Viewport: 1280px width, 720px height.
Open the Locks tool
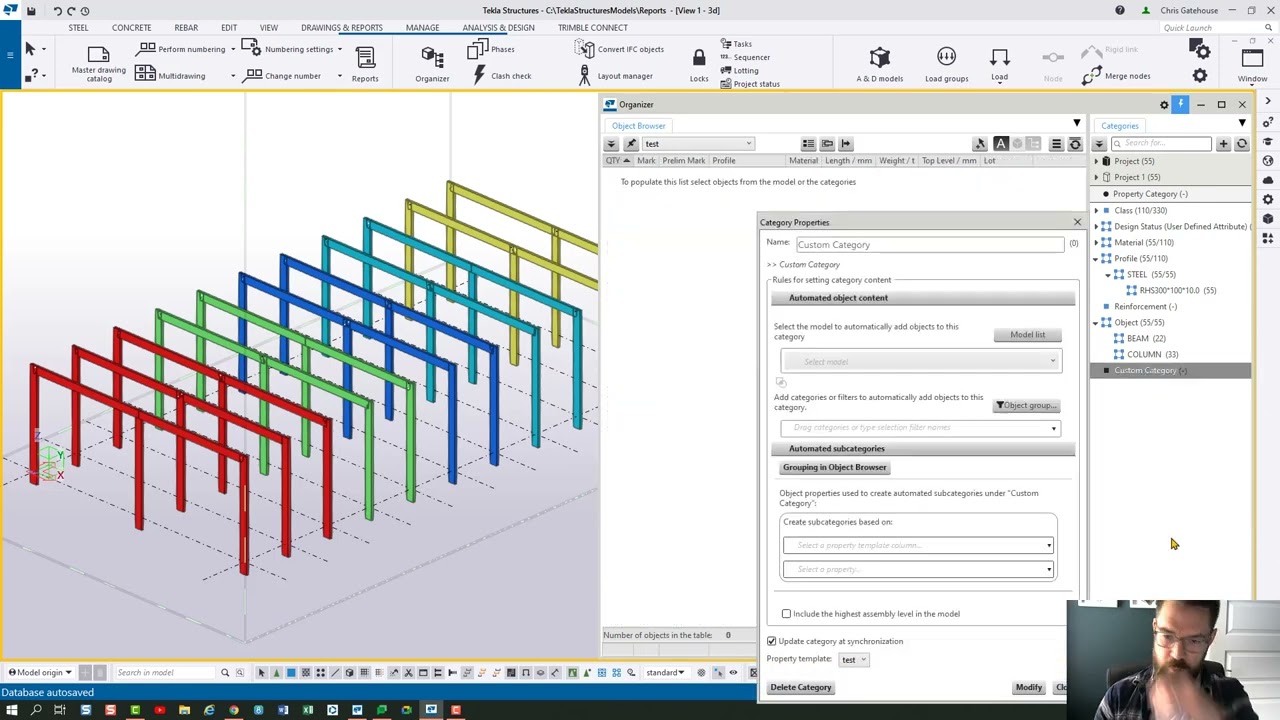[x=699, y=63]
